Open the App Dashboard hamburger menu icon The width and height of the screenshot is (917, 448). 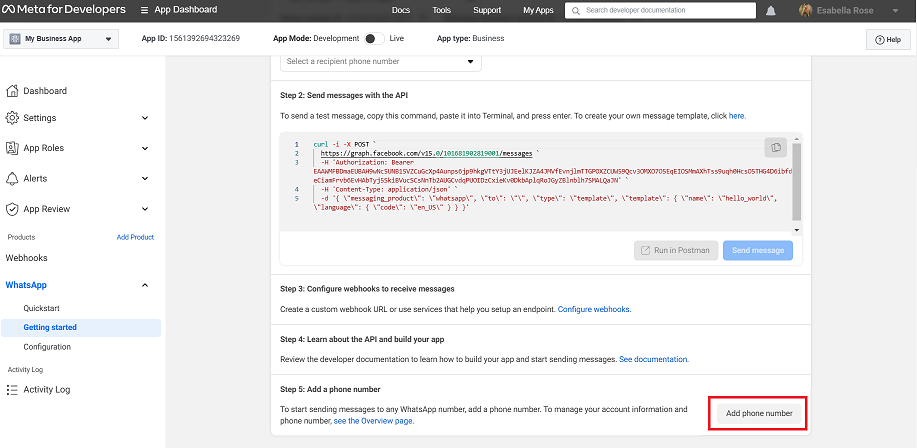pos(144,10)
